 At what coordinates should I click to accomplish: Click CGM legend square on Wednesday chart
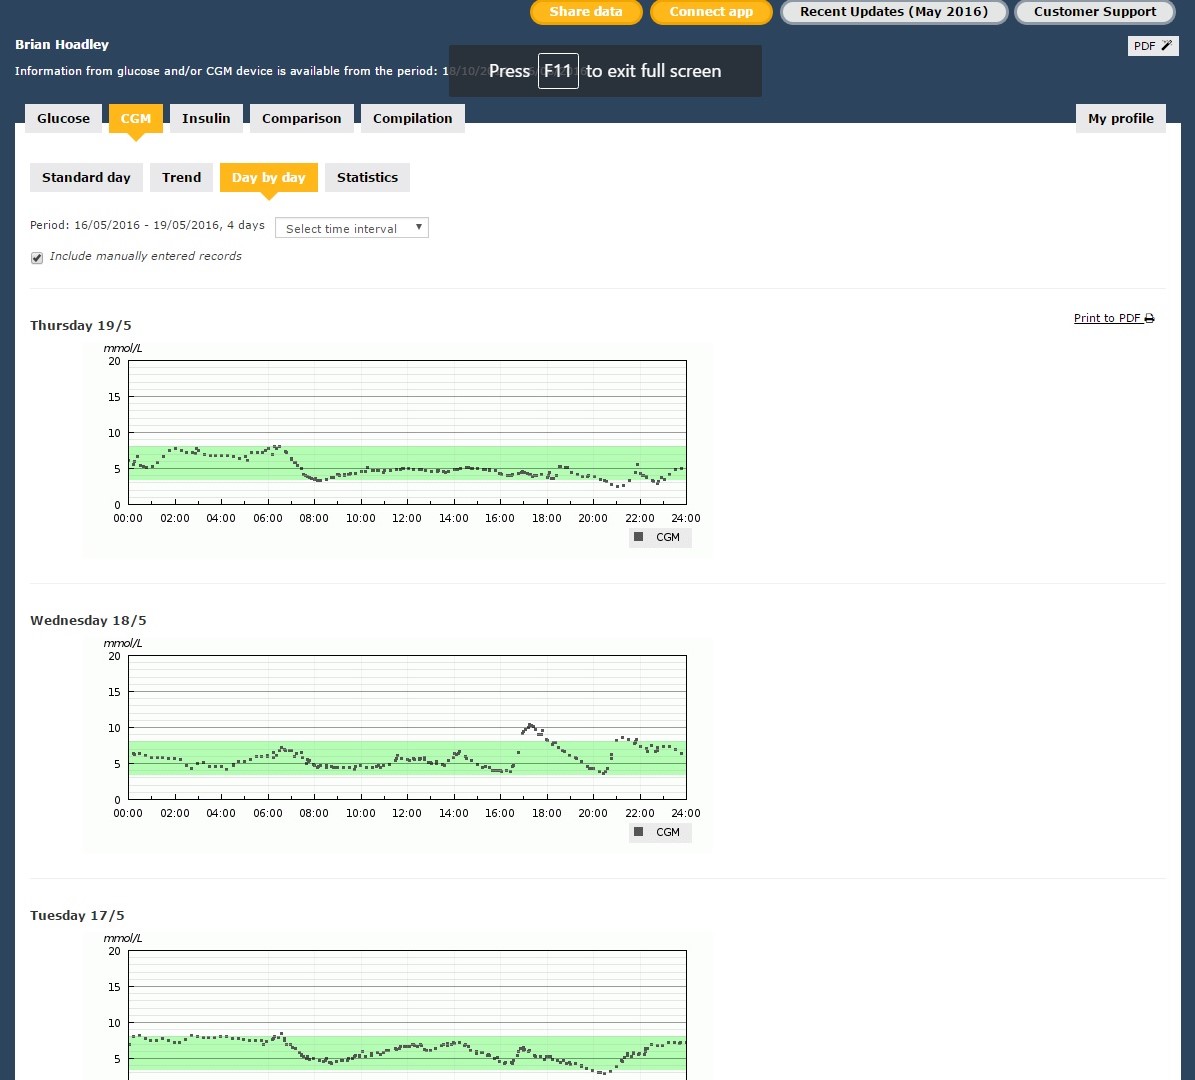[x=639, y=832]
